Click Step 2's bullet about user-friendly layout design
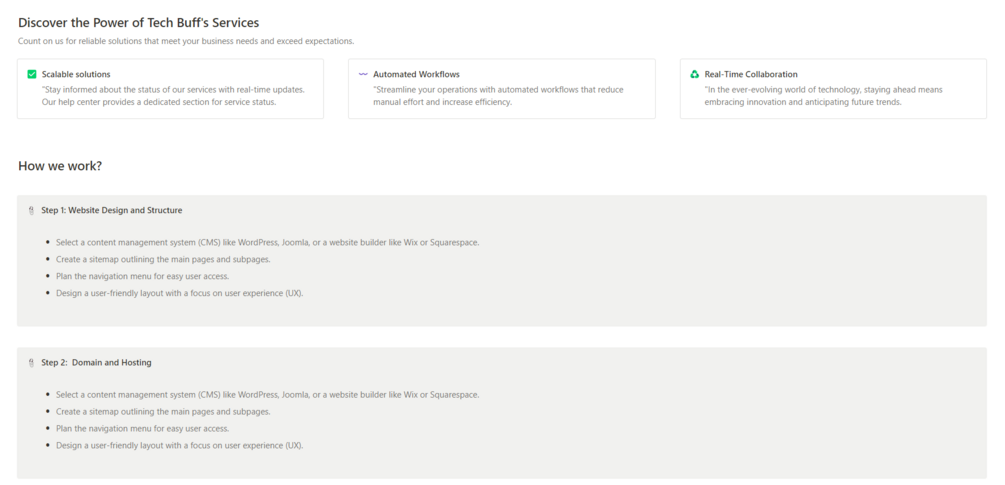The width and height of the screenshot is (1005, 485). 179,445
